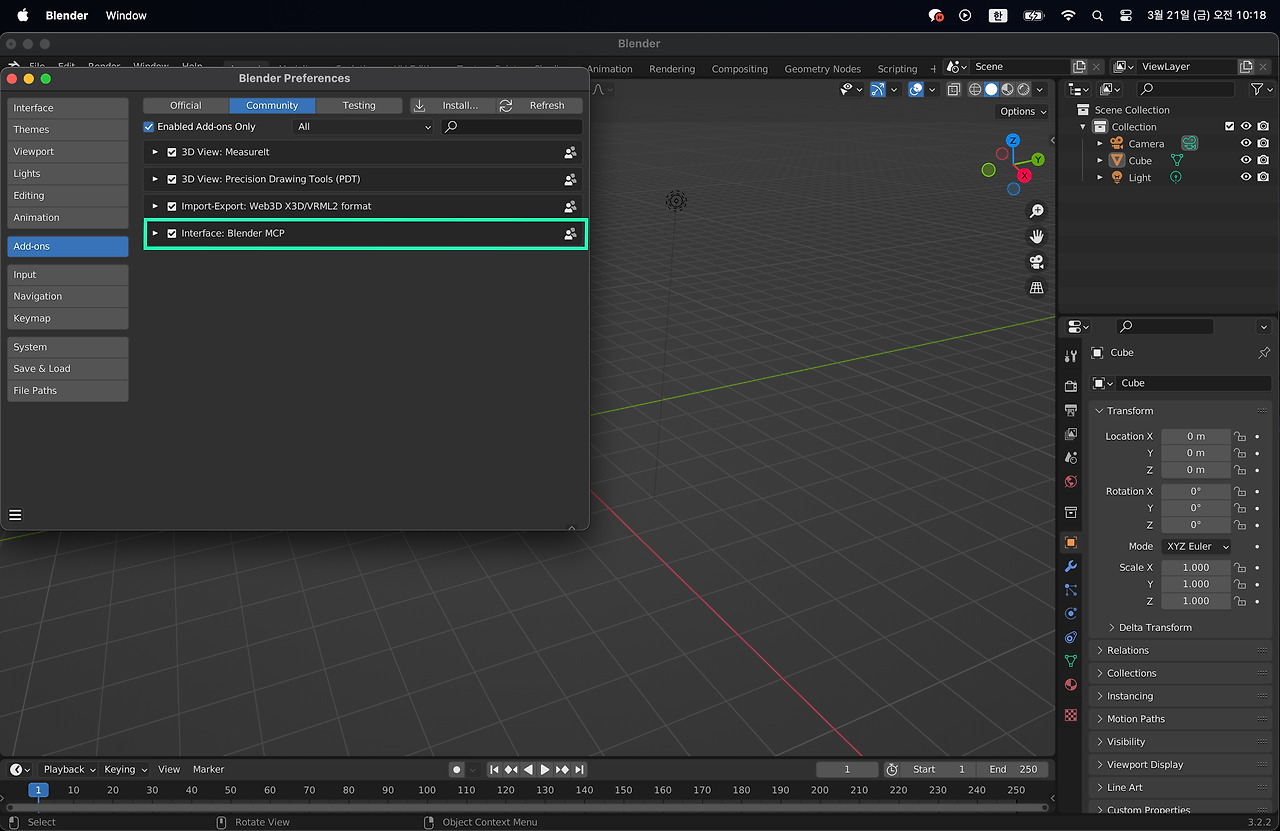The height and width of the screenshot is (831, 1280).
Task: Switch to orthographic grid view icon
Action: coord(1036,288)
